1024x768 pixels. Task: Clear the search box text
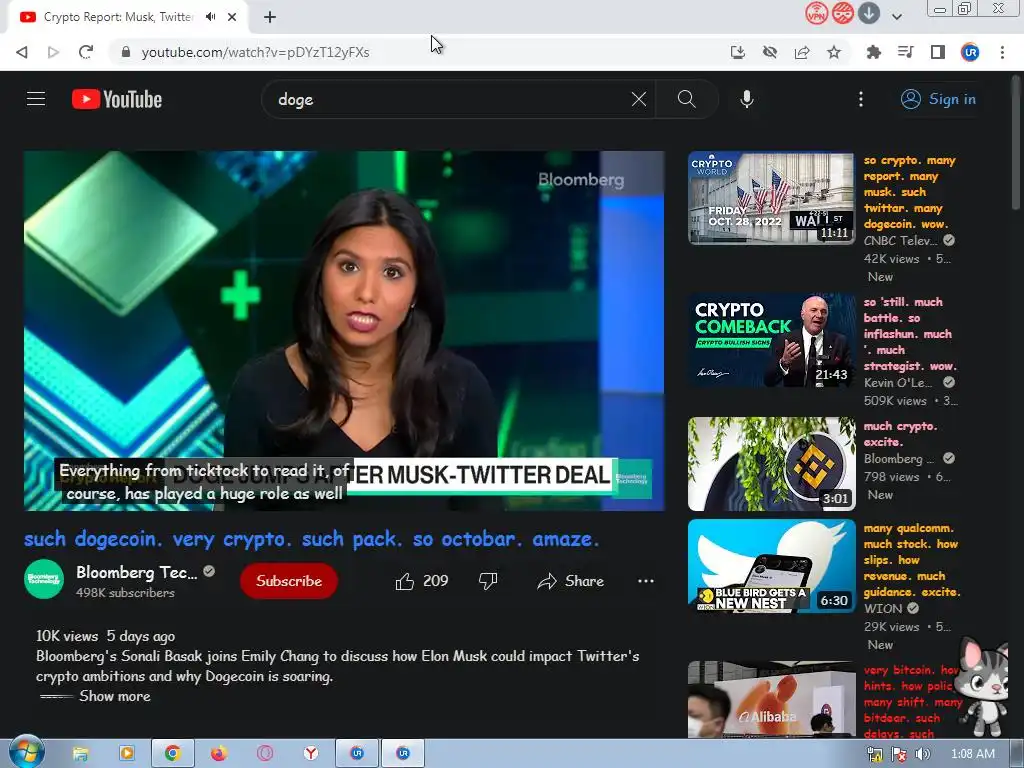[x=639, y=99]
